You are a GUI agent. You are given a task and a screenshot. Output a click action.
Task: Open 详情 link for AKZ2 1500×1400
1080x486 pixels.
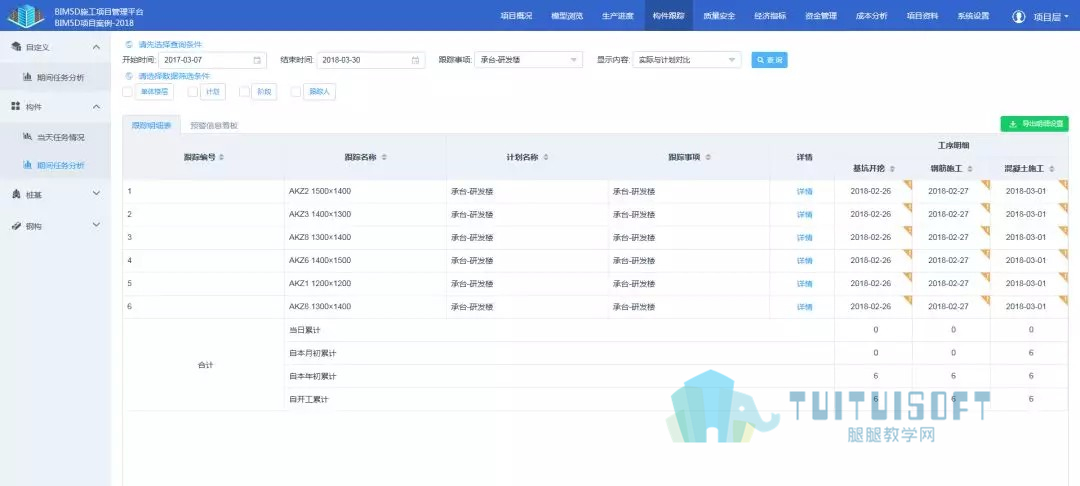pyautogui.click(x=804, y=191)
